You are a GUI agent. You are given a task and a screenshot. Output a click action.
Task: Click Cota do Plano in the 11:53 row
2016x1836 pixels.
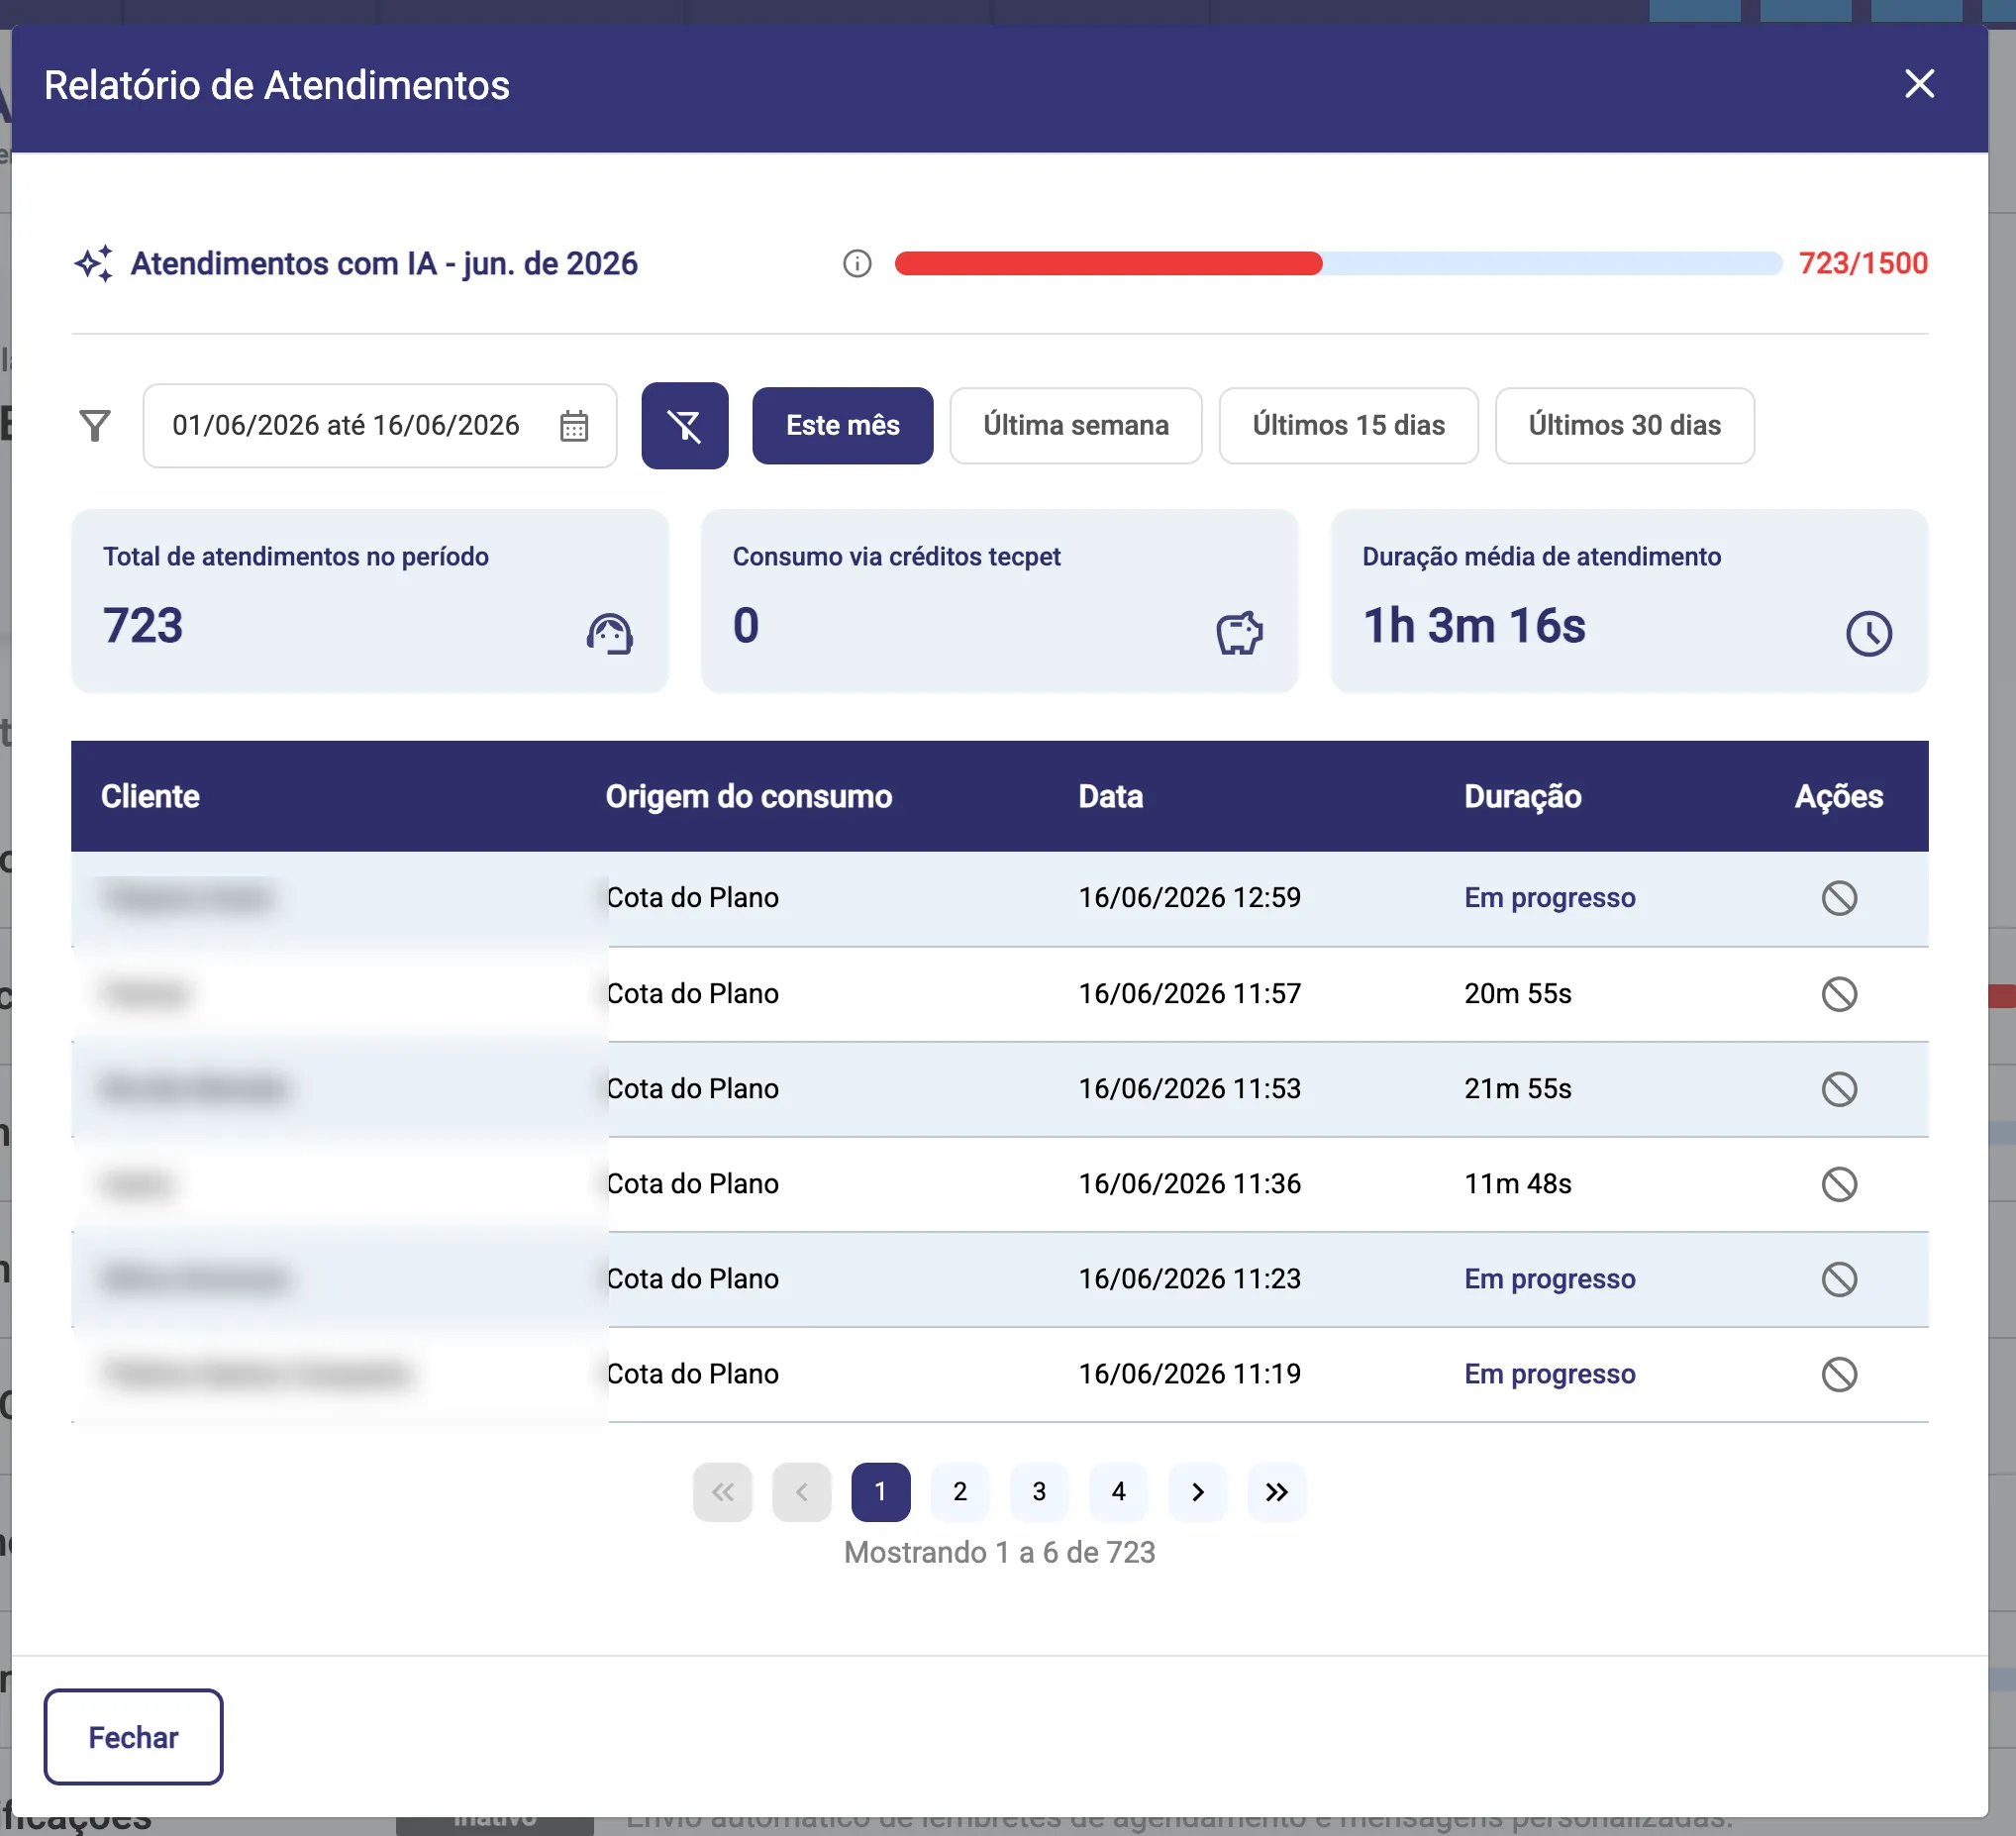pyautogui.click(x=692, y=1089)
